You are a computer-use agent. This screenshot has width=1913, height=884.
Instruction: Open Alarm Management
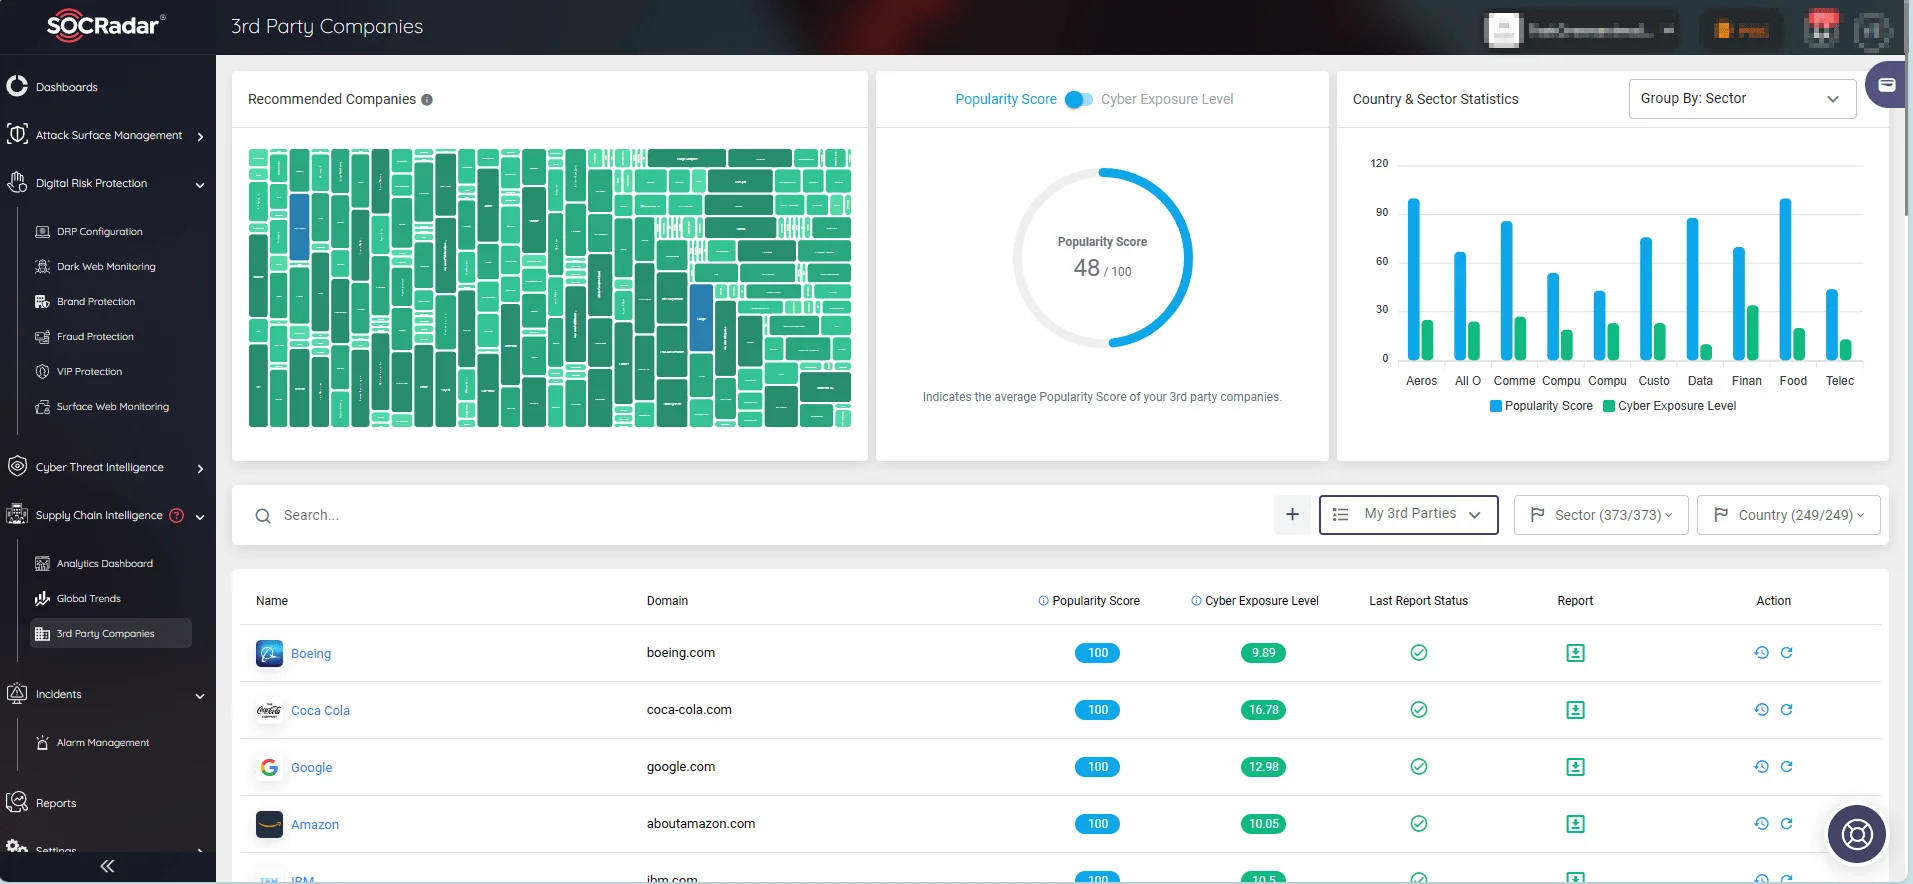[102, 742]
